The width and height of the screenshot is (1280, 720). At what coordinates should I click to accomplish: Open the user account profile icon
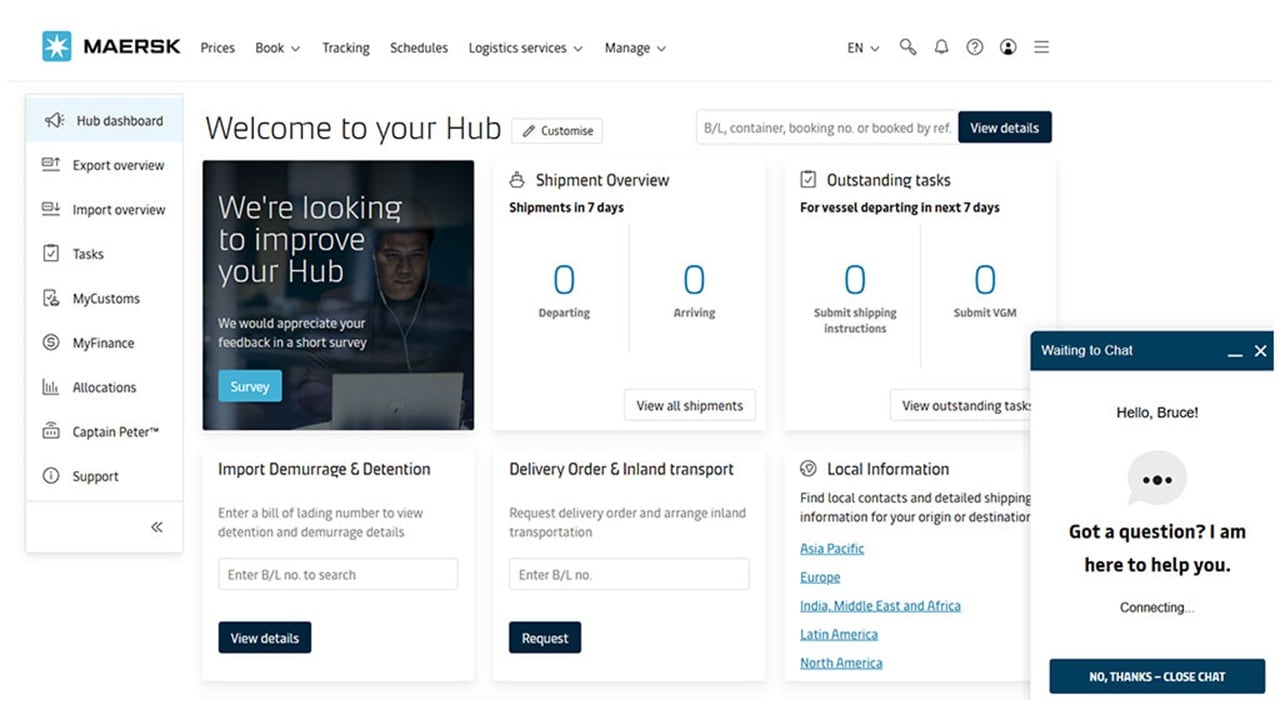[1008, 47]
